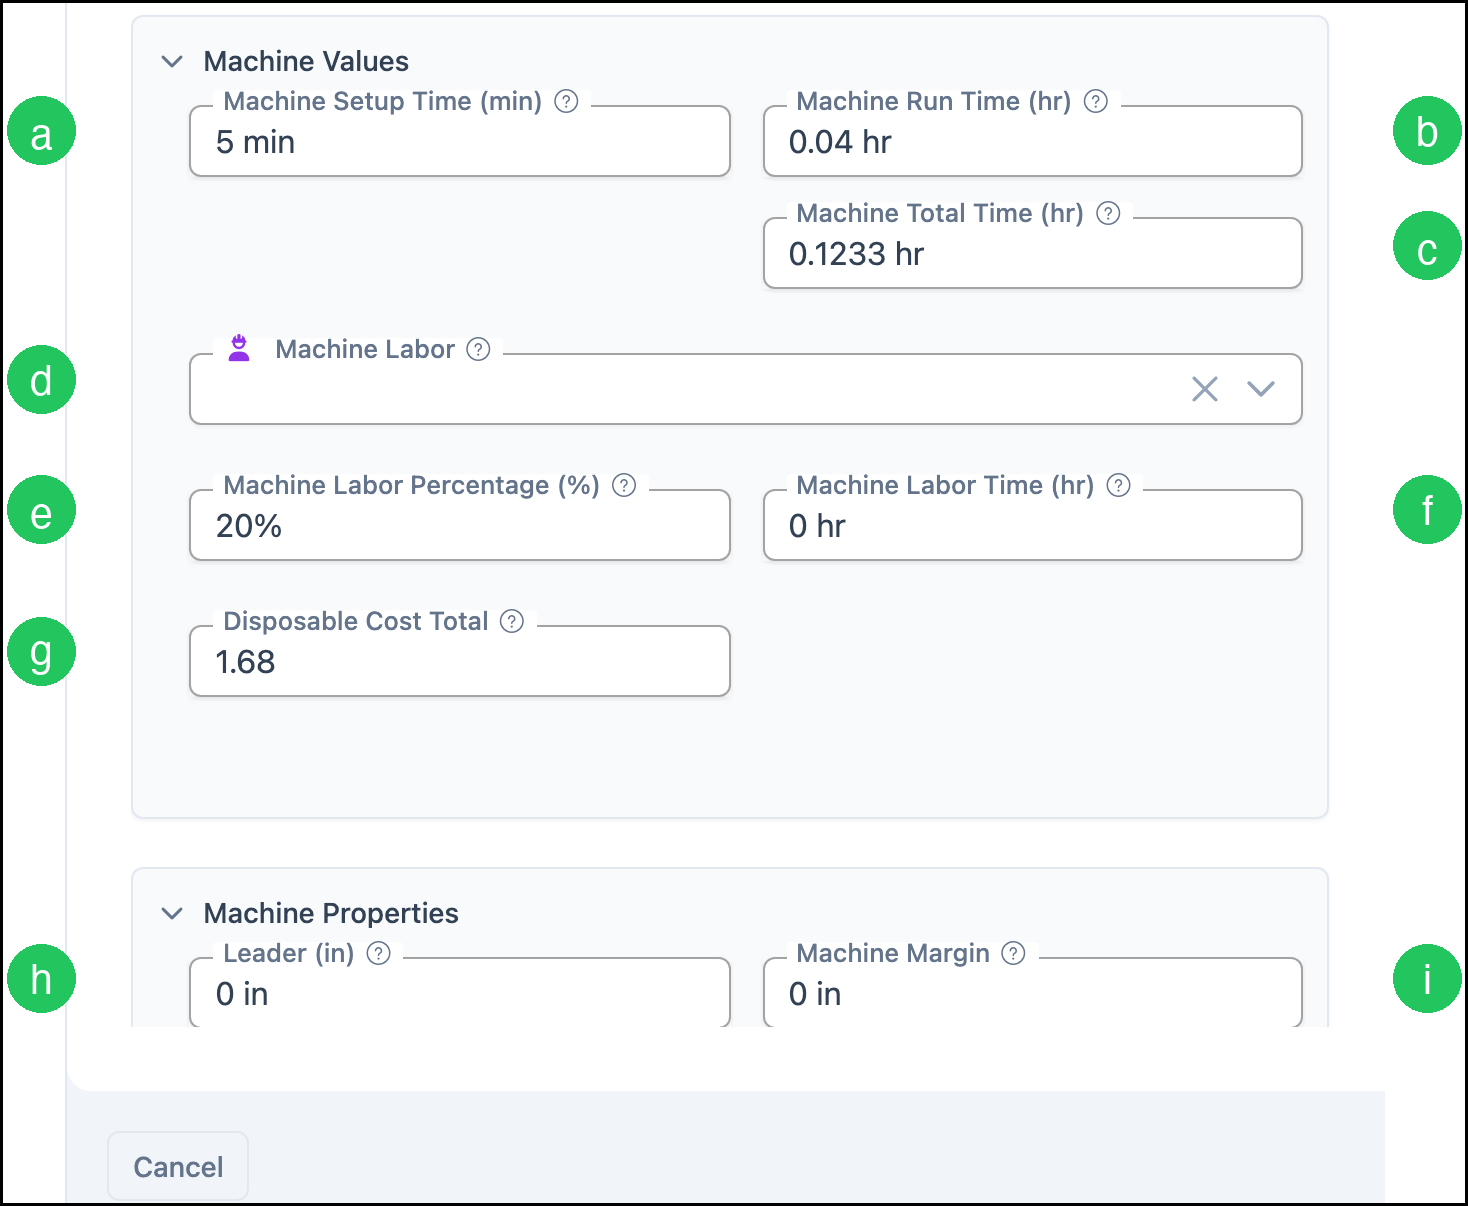Open the Machine Labor dropdown arrow

[1261, 389]
